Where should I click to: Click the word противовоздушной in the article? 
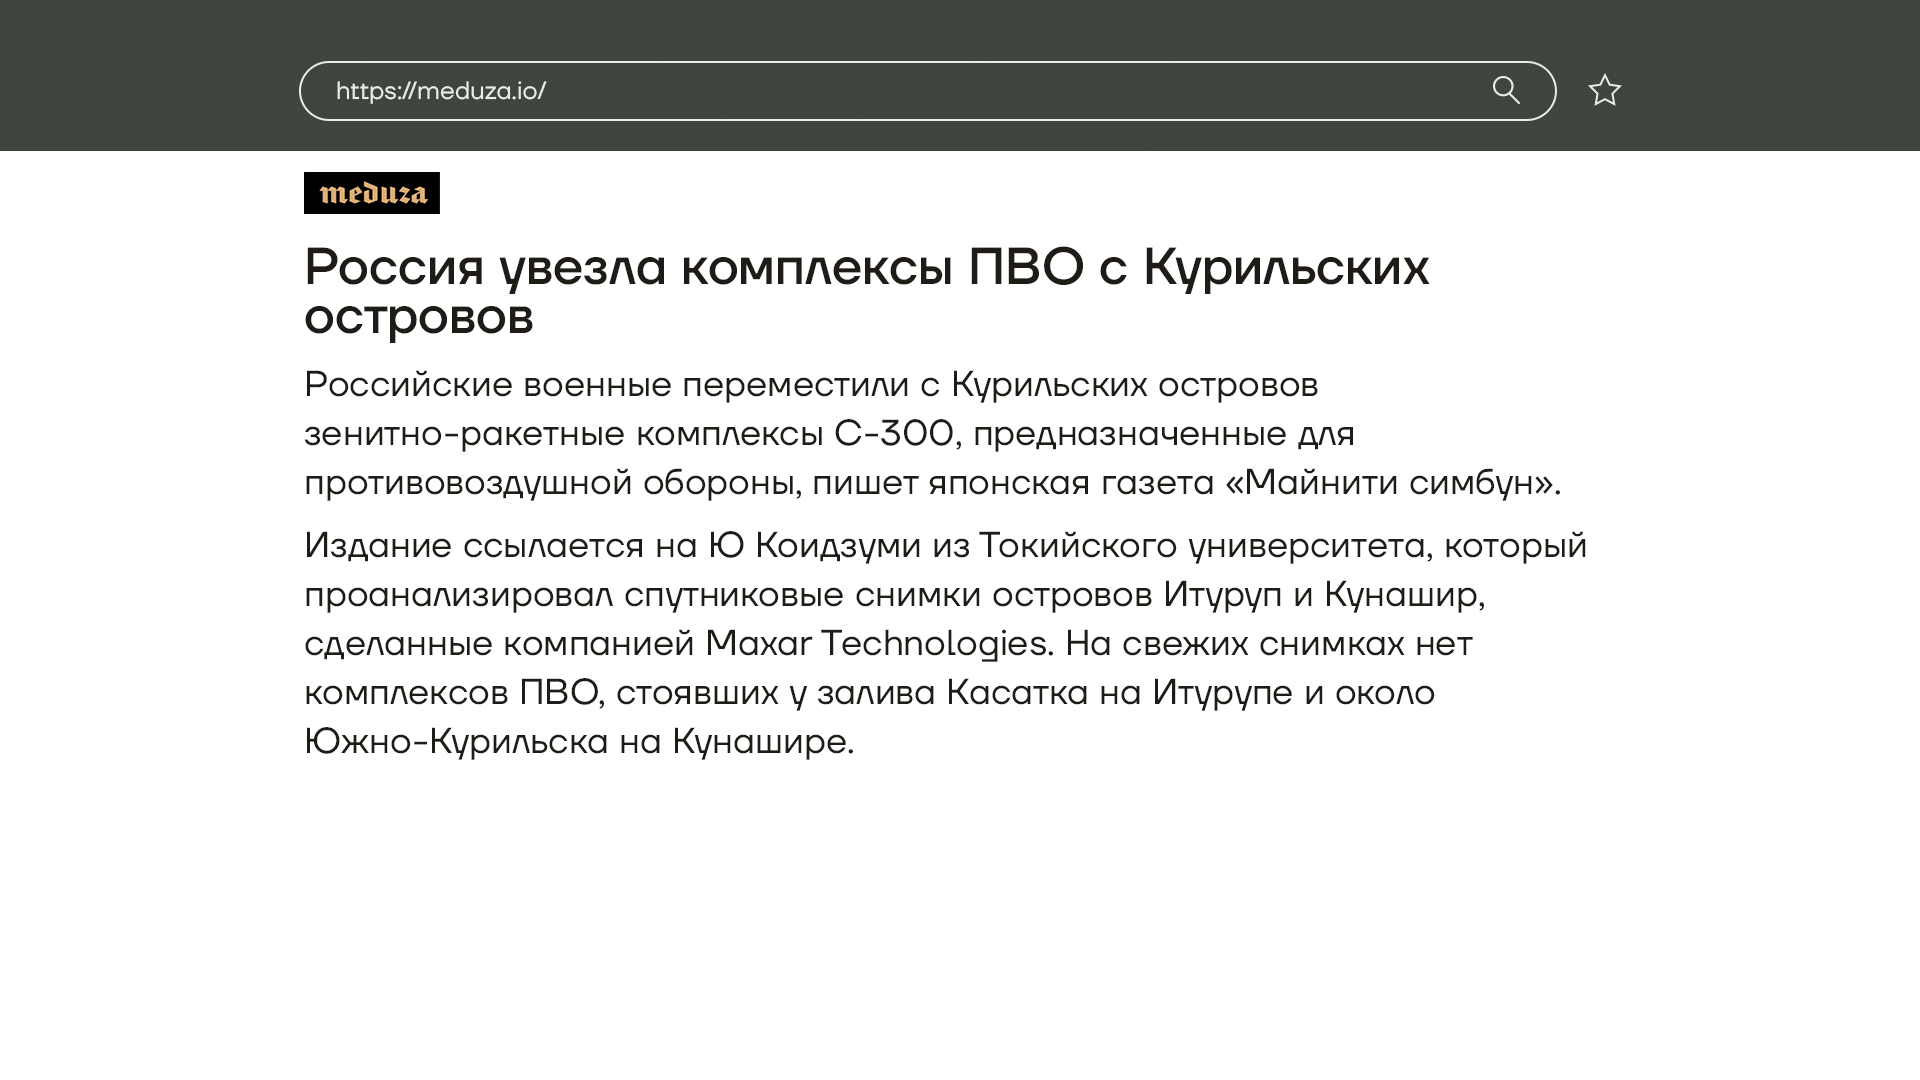[467, 483]
